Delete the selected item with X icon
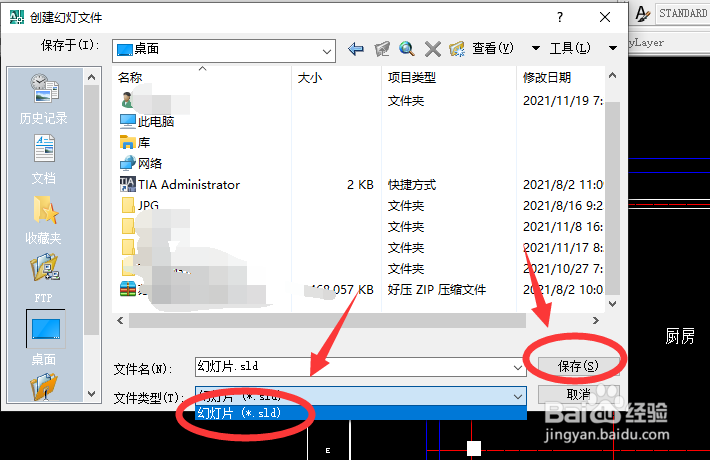 (433, 48)
